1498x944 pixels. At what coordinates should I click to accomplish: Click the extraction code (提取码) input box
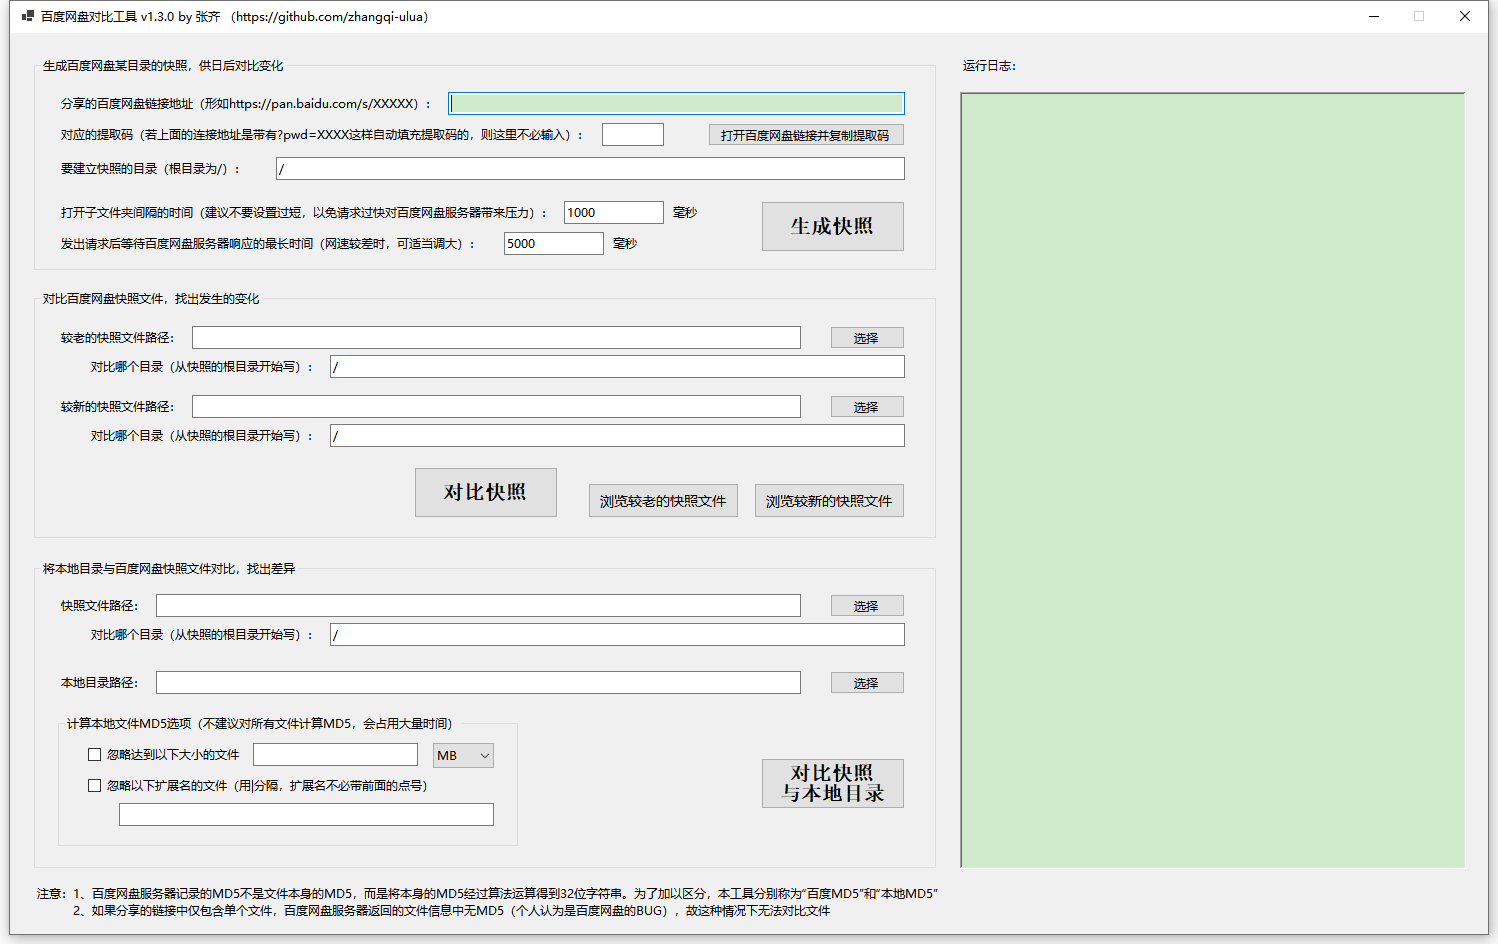point(633,134)
